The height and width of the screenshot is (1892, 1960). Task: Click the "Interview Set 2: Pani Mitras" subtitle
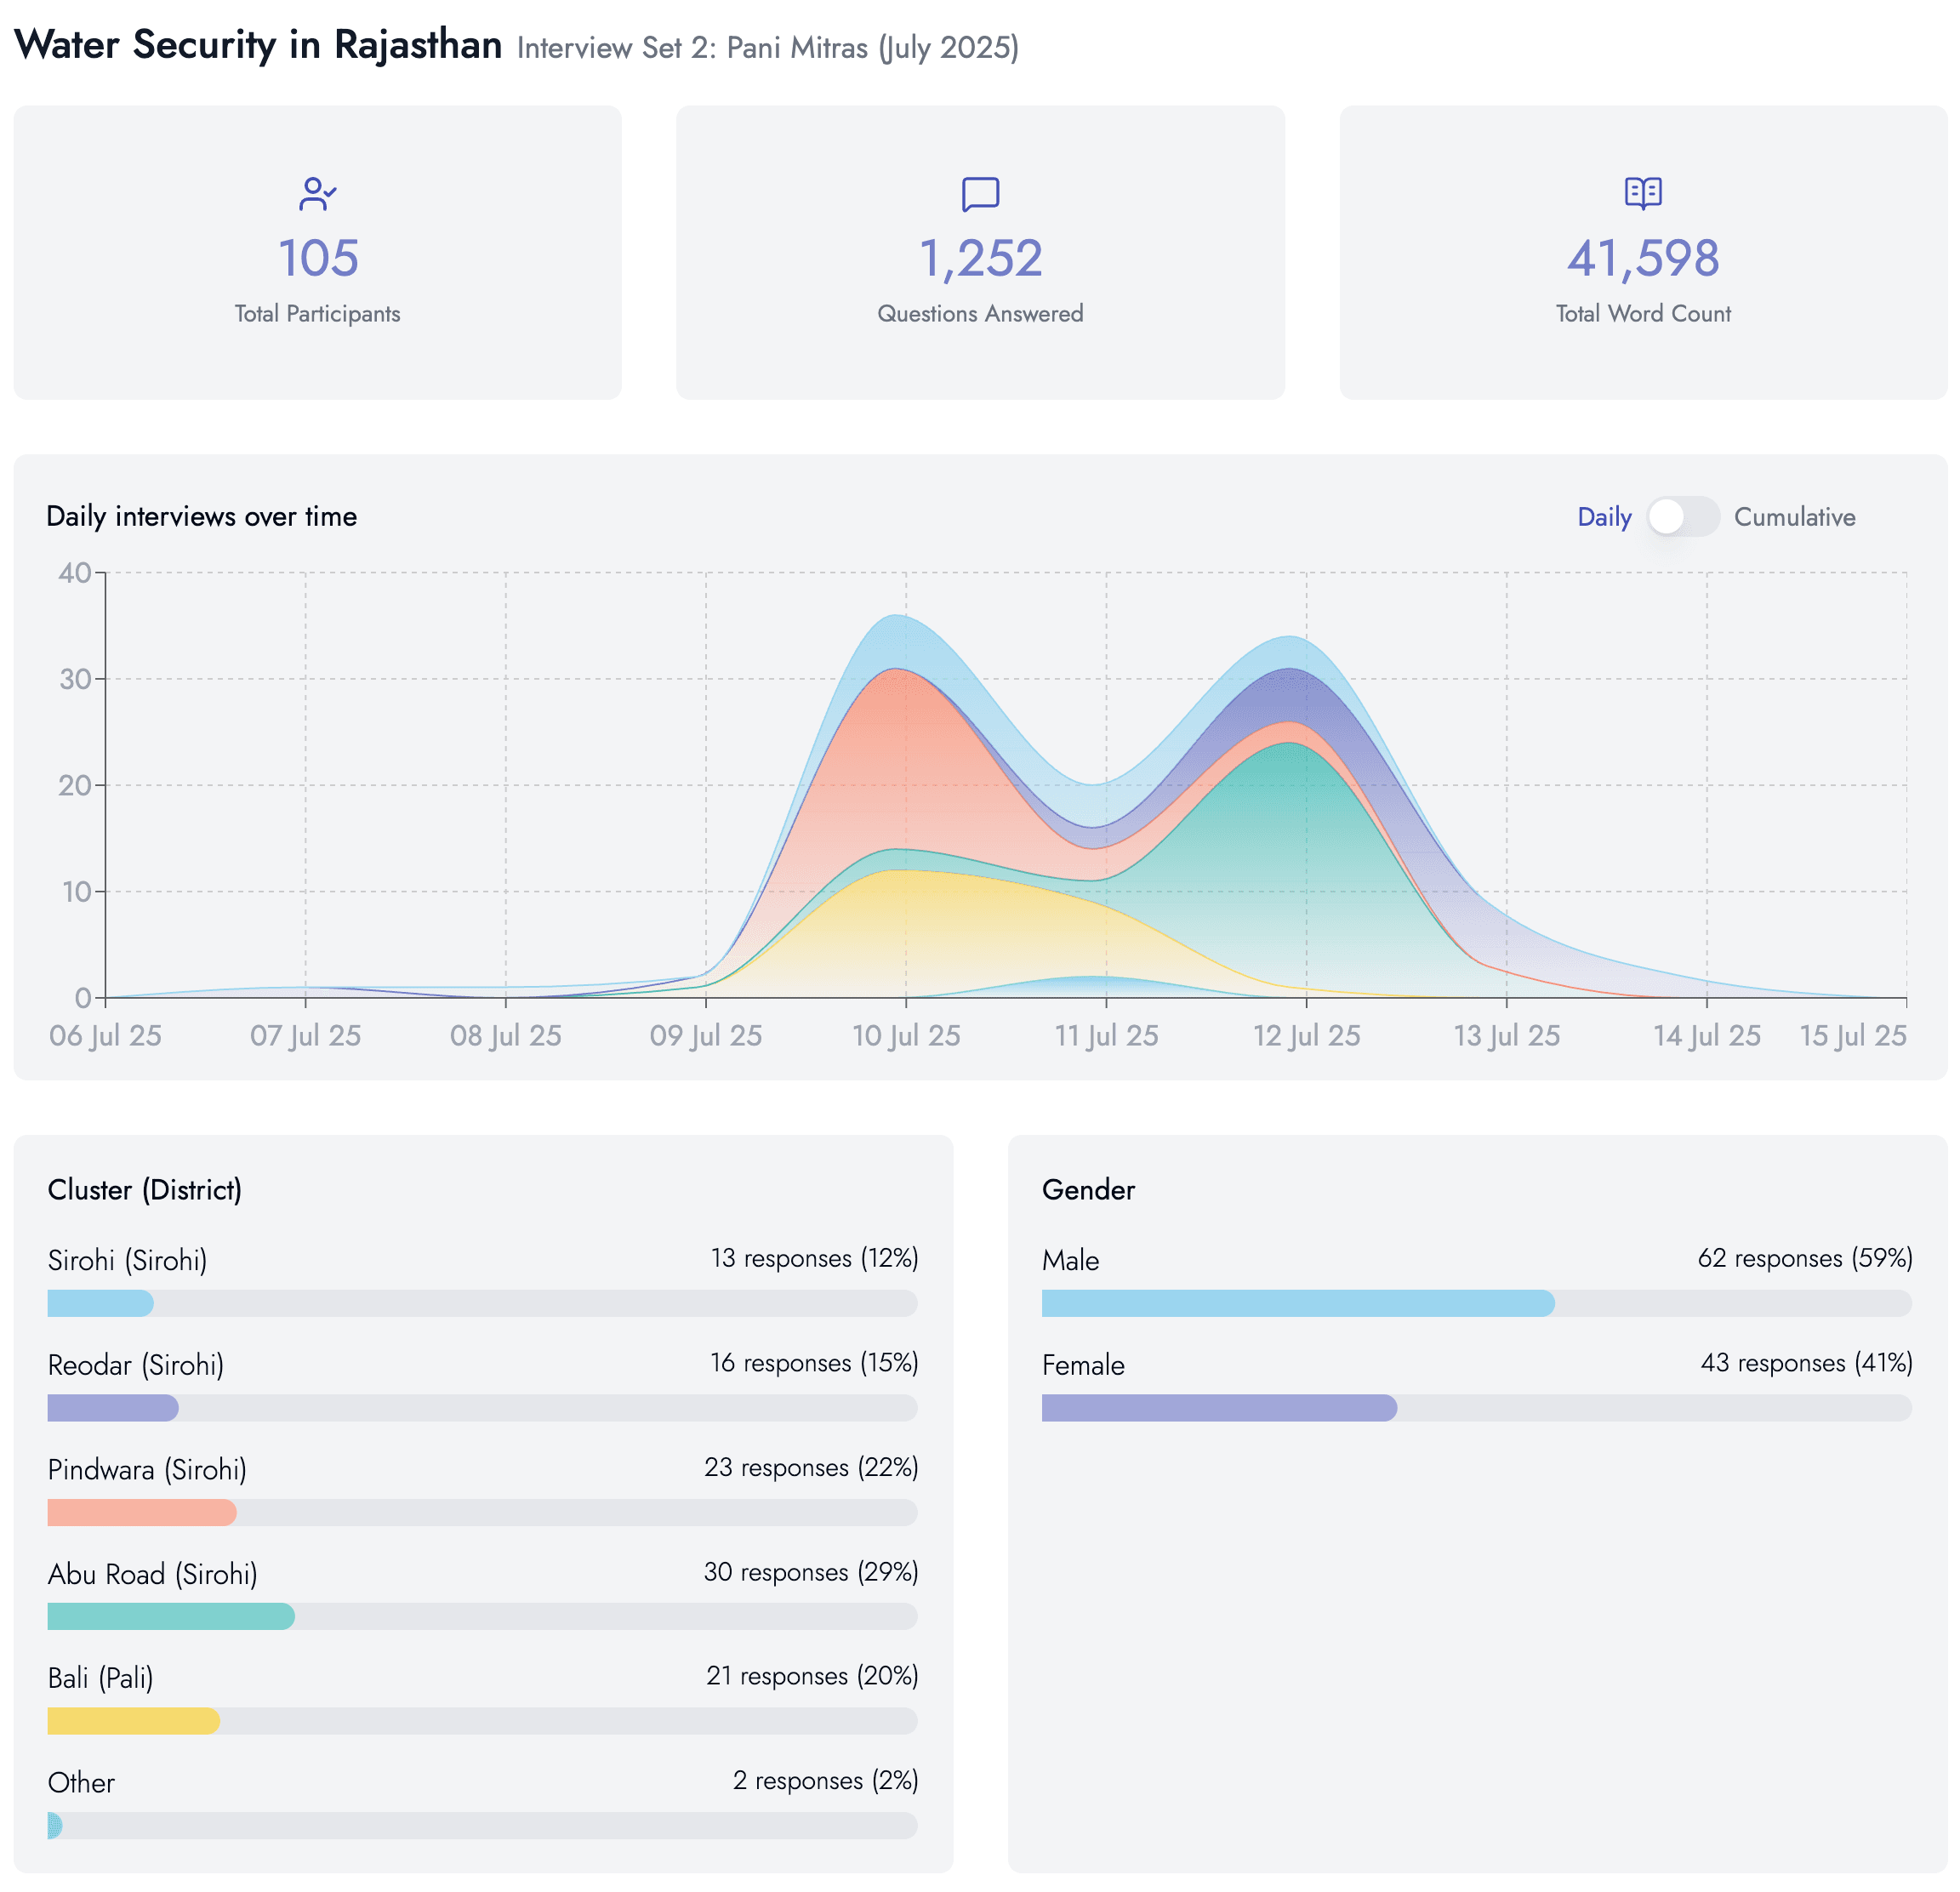(x=692, y=48)
